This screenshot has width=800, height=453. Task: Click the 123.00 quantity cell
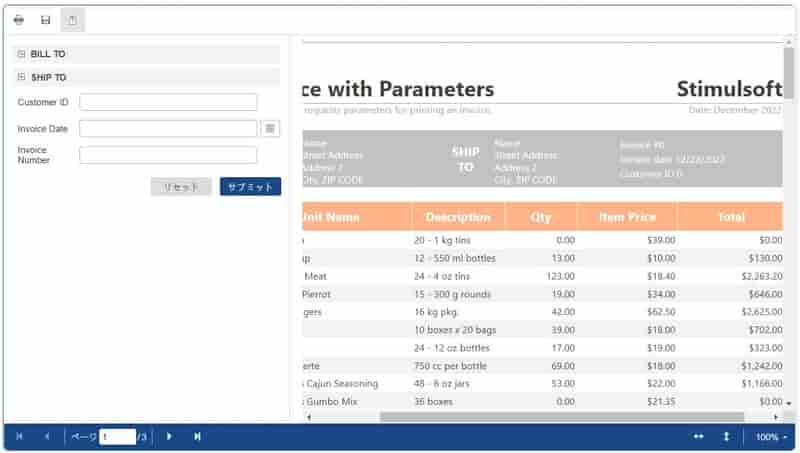560,276
